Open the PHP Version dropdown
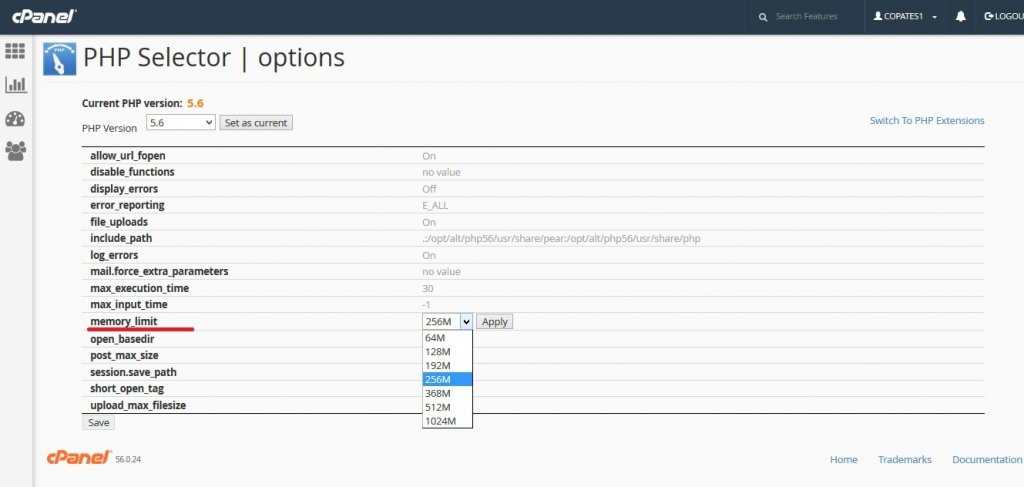The width and height of the screenshot is (1024, 487). tap(181, 122)
